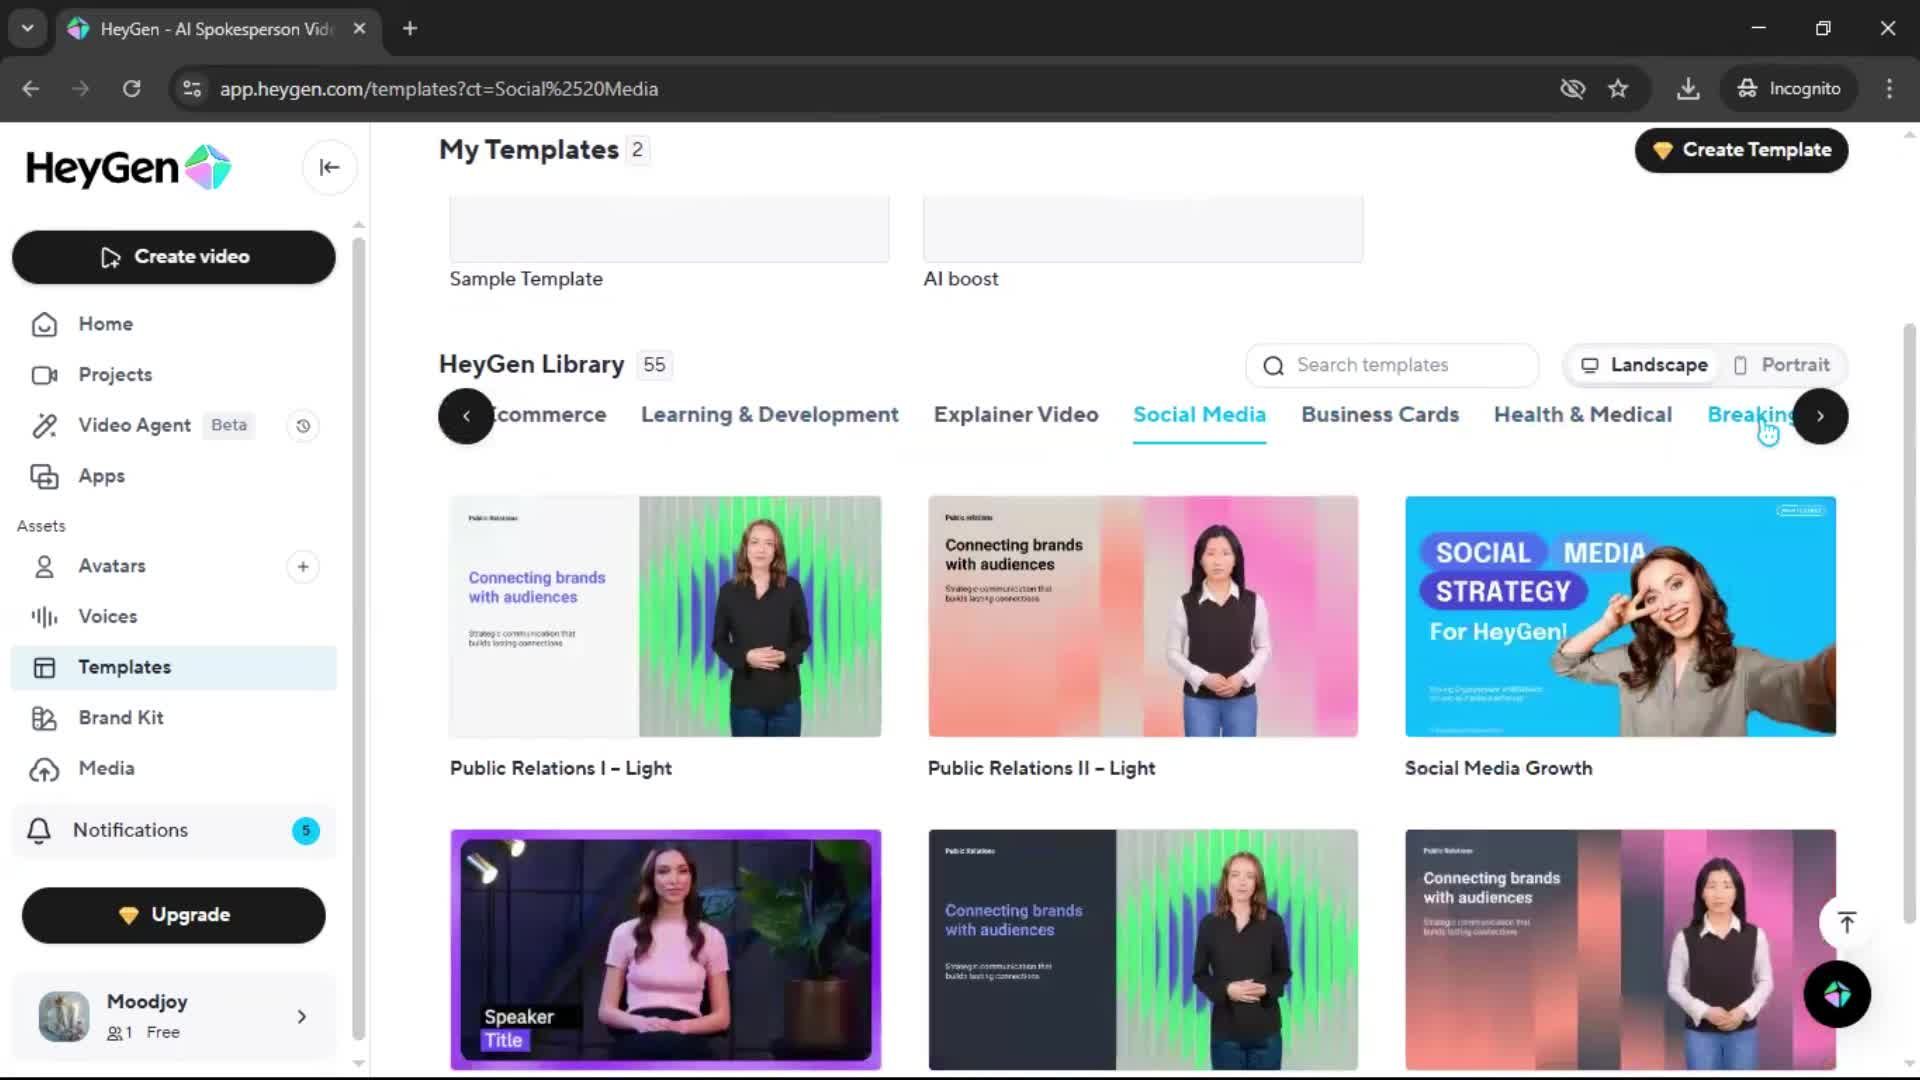The image size is (1920, 1080).
Task: Open HeyGen assistant floating button
Action: pyautogui.click(x=1836, y=994)
